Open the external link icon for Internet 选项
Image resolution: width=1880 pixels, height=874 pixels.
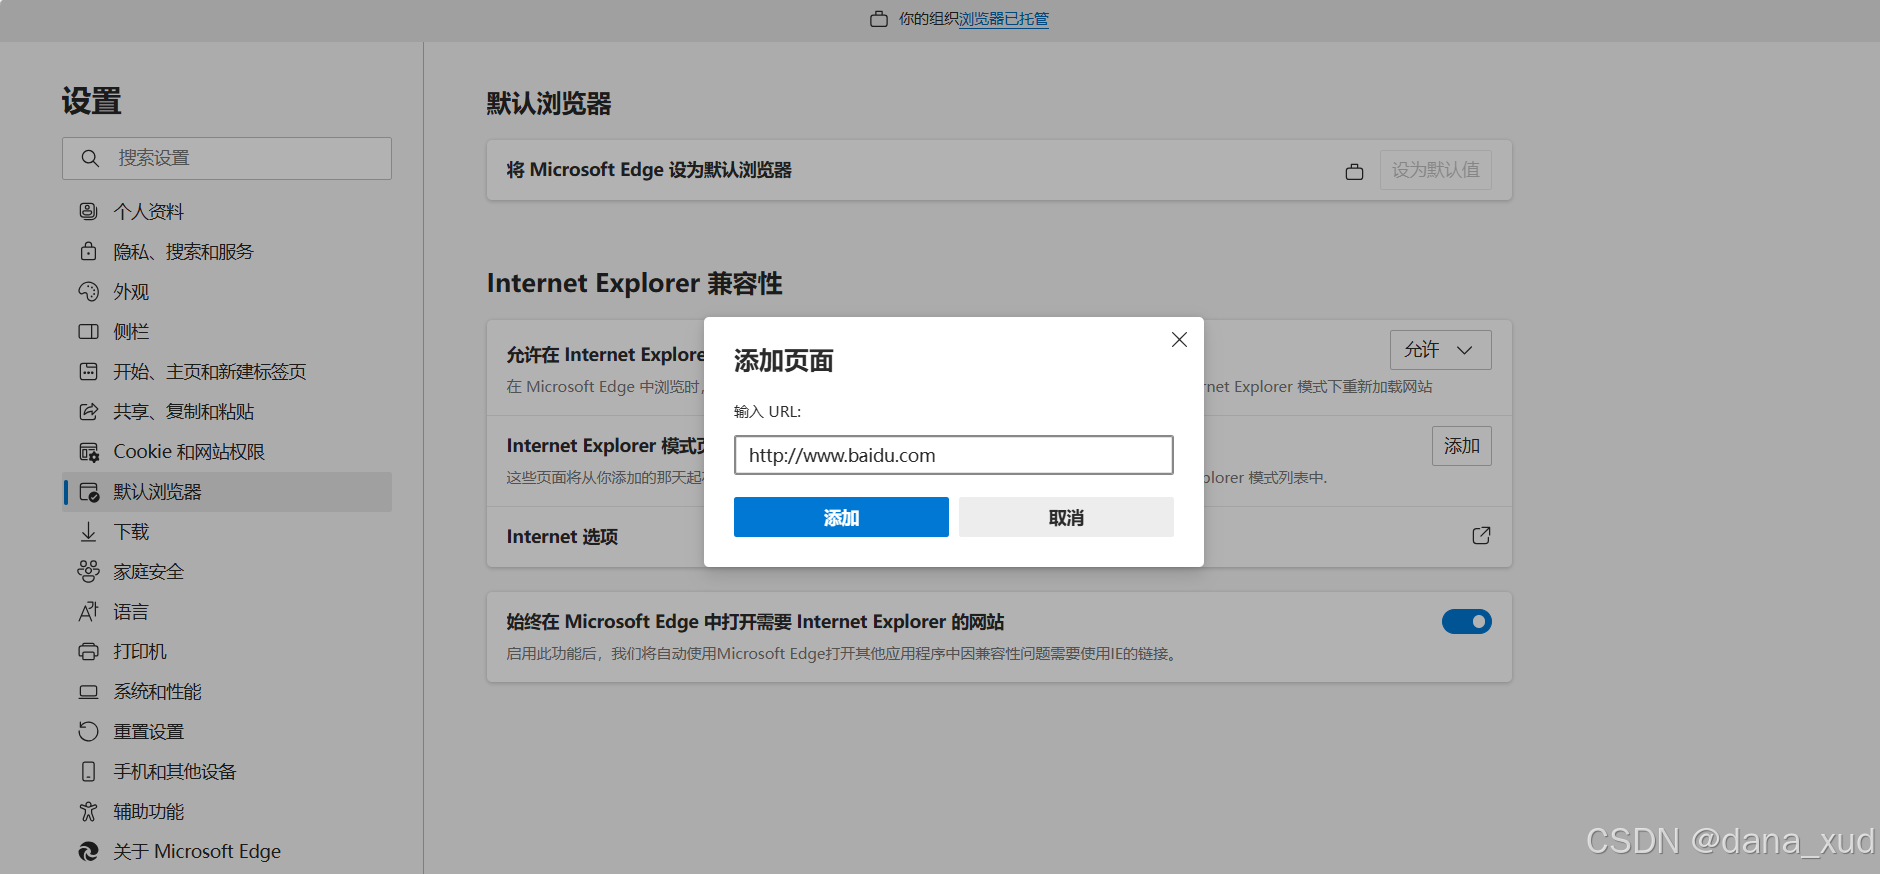click(x=1481, y=536)
